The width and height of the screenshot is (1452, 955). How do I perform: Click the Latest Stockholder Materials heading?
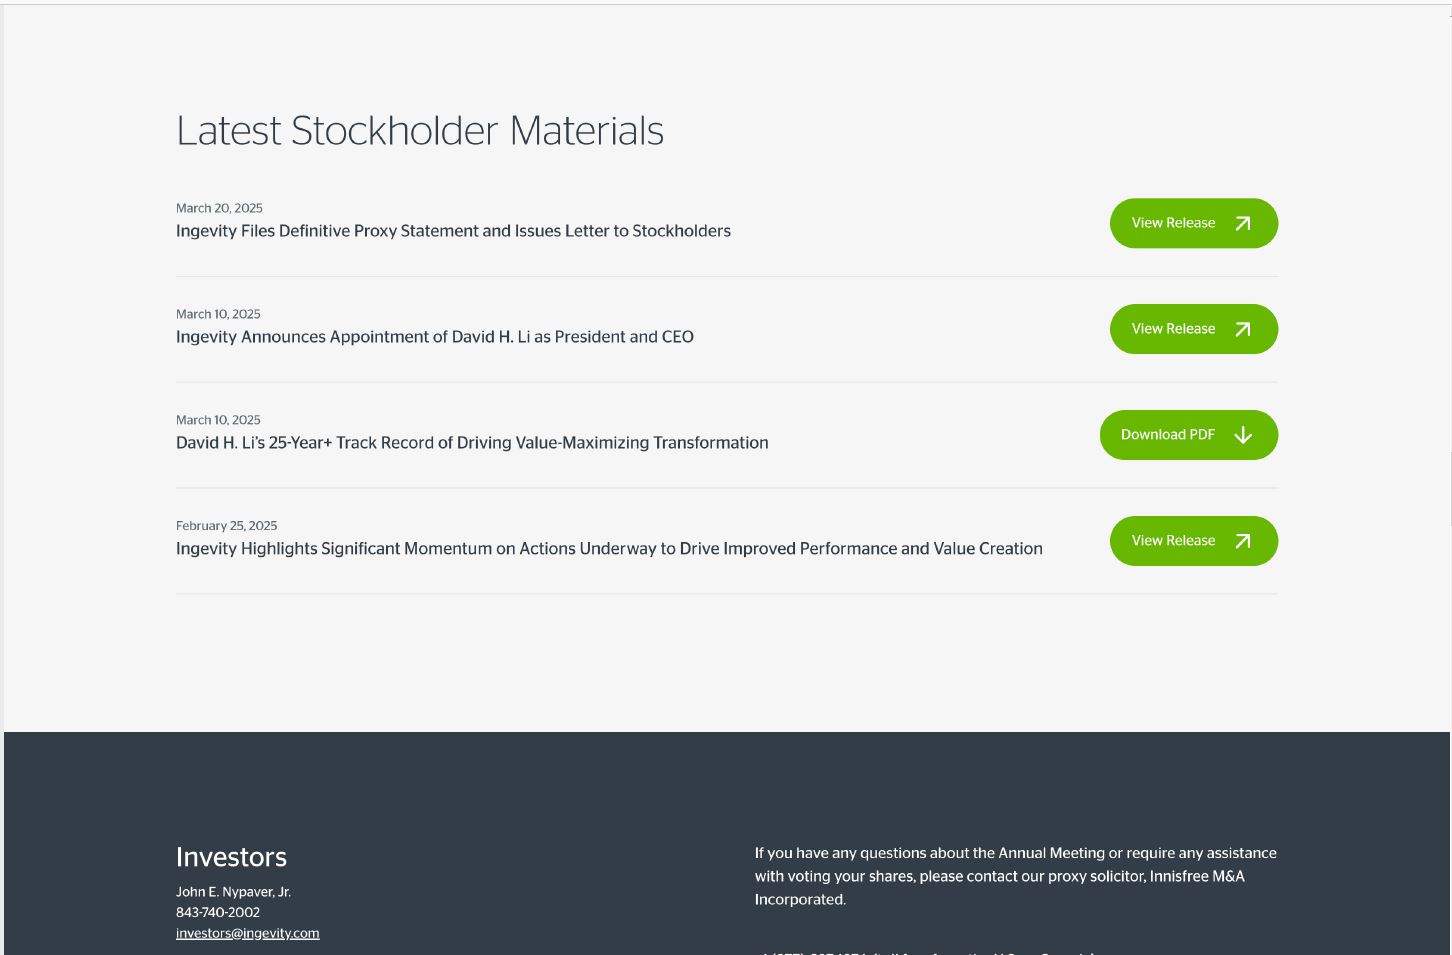point(420,131)
